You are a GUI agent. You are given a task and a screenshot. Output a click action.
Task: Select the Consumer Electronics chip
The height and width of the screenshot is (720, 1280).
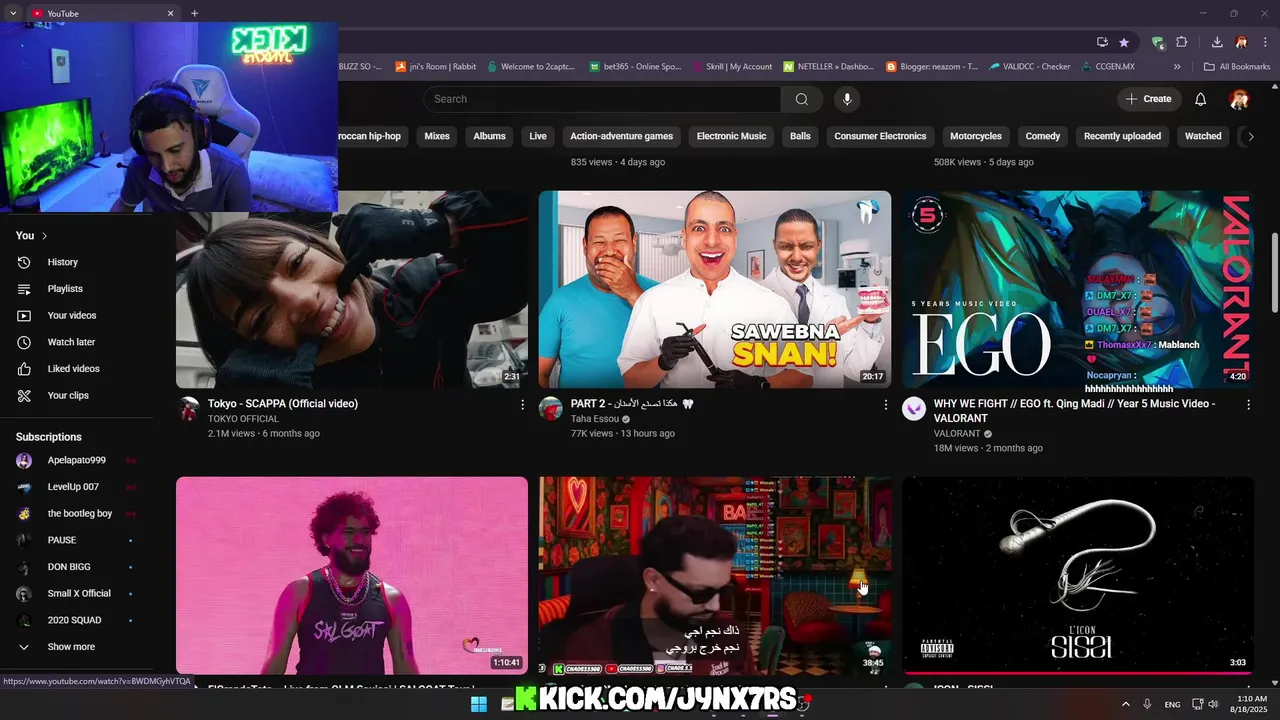pyautogui.click(x=880, y=136)
